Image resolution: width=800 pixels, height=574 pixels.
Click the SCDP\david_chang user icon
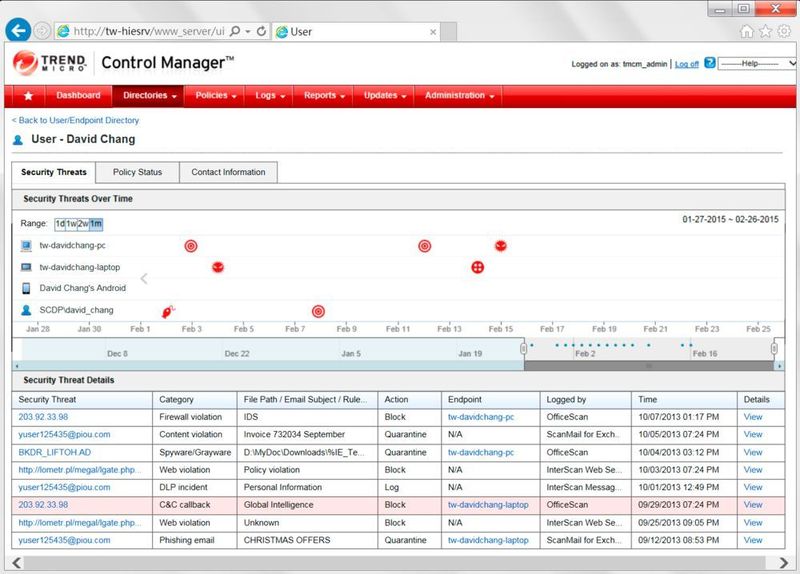click(x=26, y=310)
